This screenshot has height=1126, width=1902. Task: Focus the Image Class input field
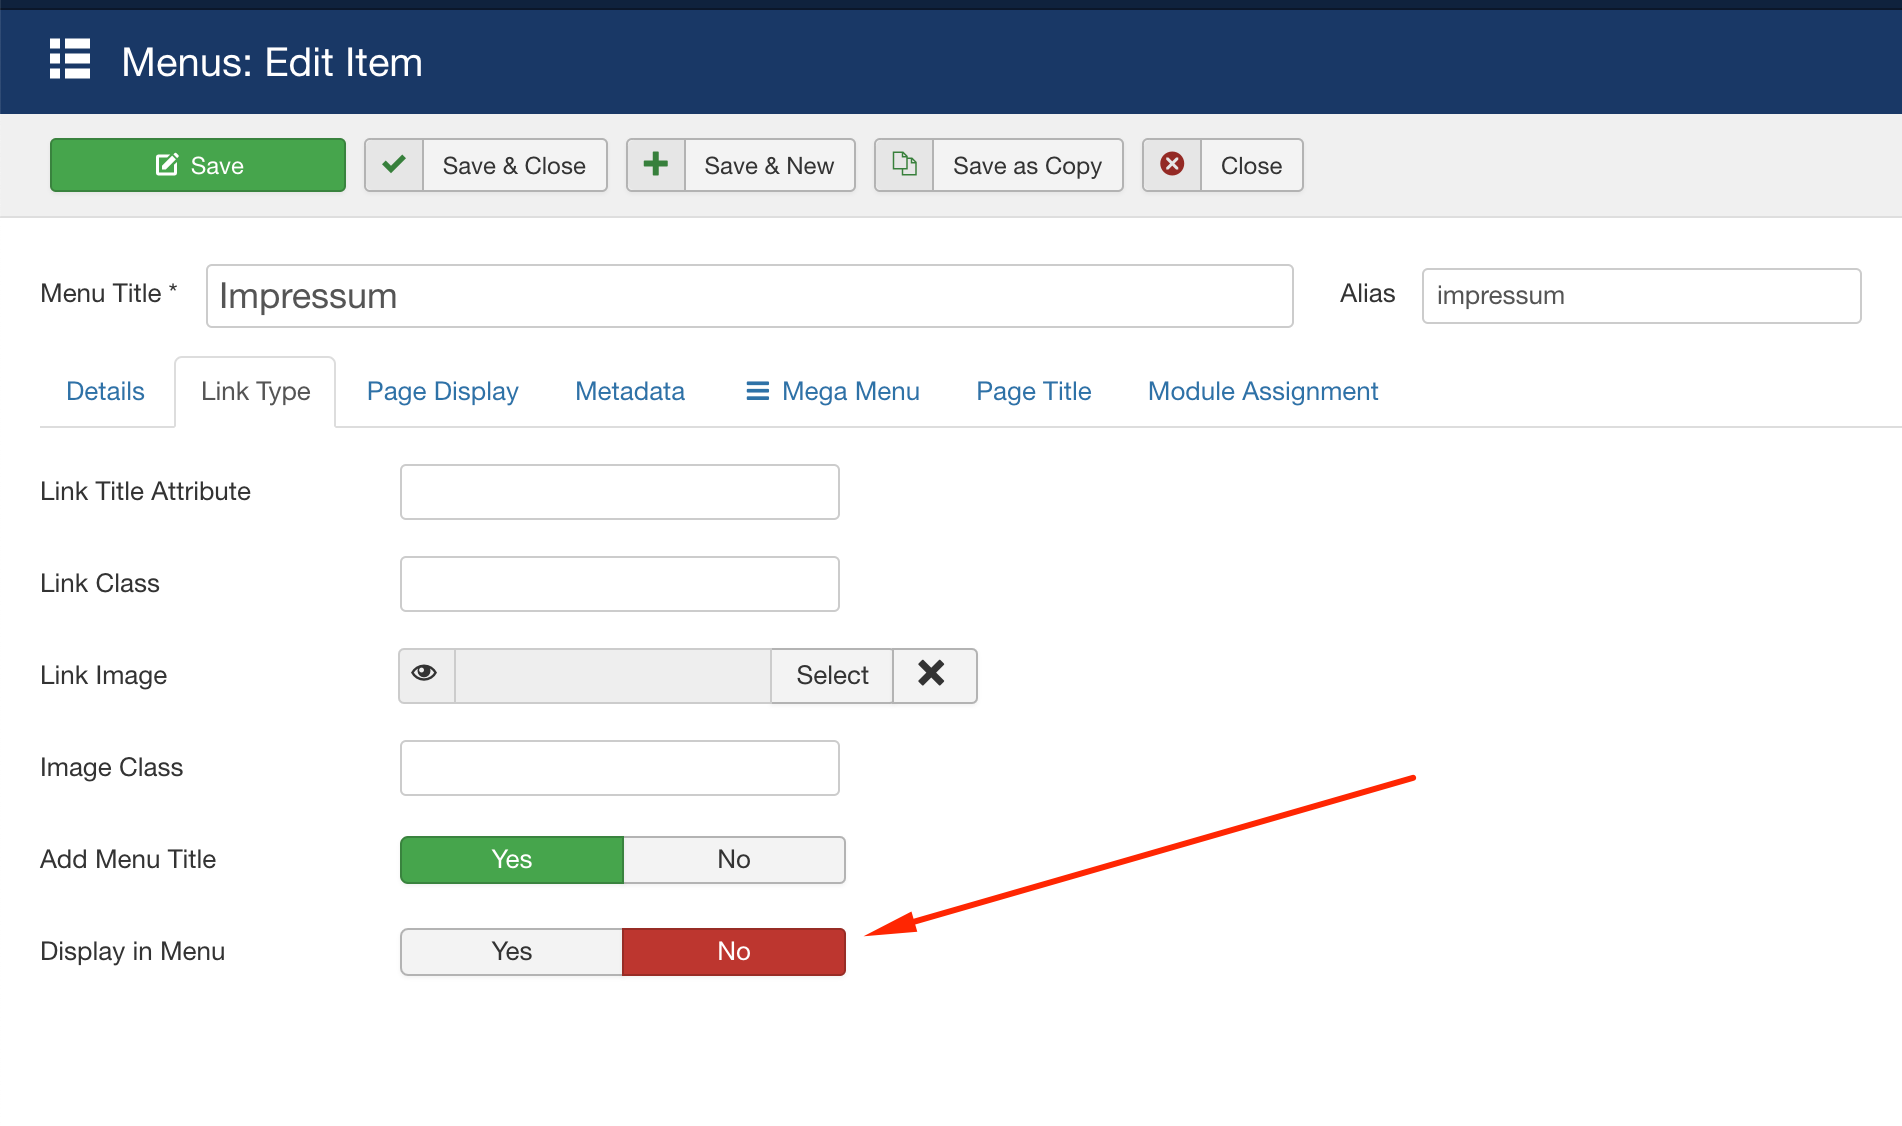pos(619,768)
